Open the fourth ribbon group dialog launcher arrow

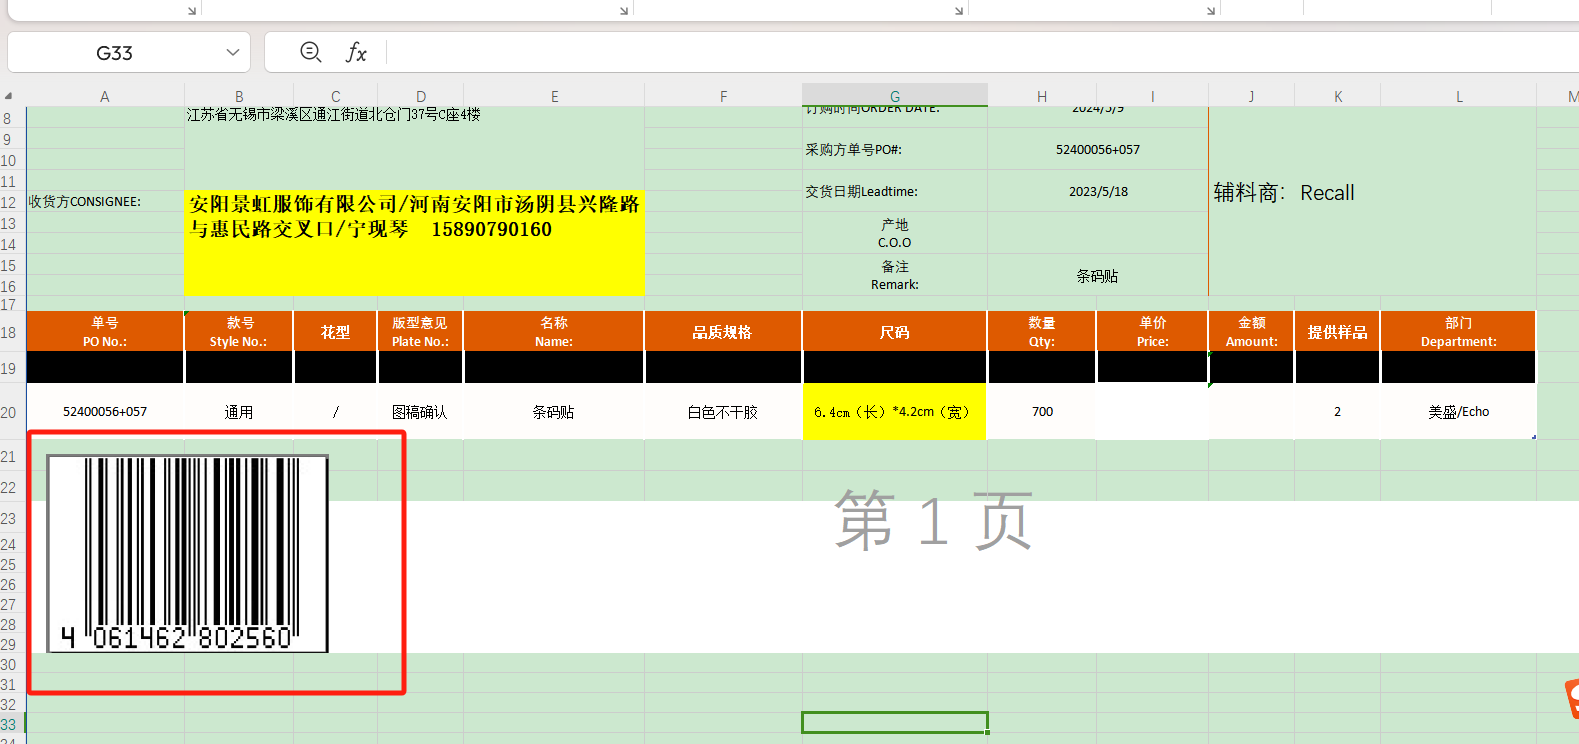click(x=1211, y=11)
